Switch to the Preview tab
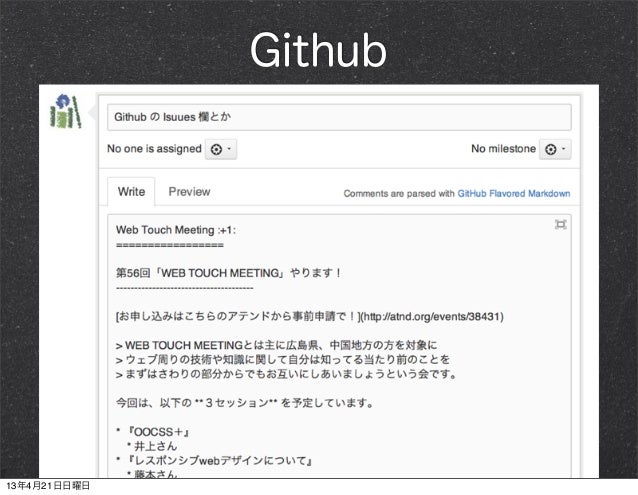The height and width of the screenshot is (495, 638). pyautogui.click(x=189, y=192)
